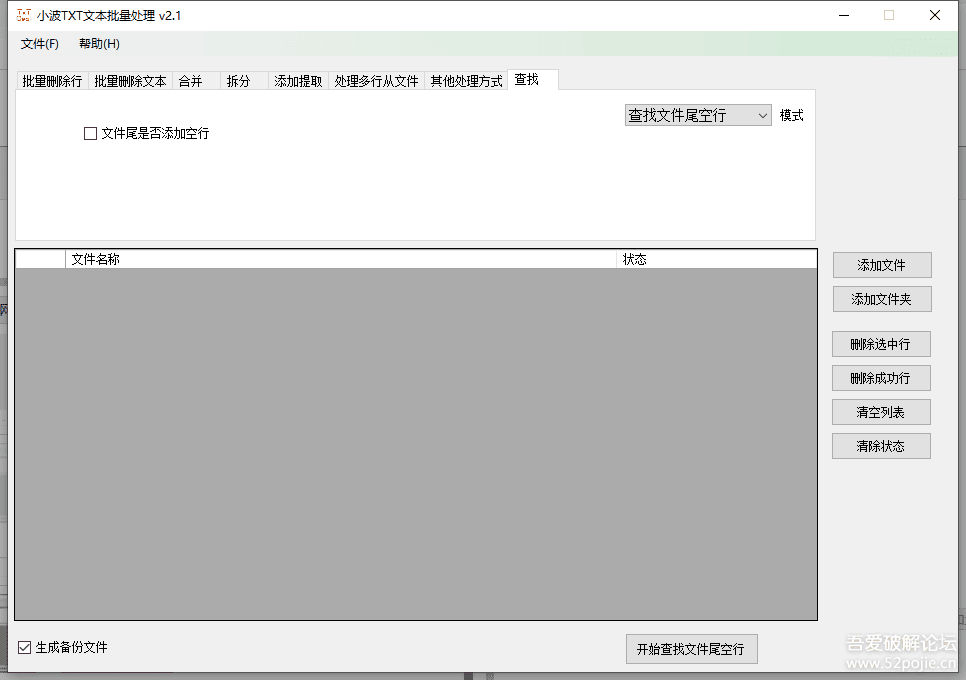Uncheck the 生成备份文件 checkbox

(x=23, y=648)
